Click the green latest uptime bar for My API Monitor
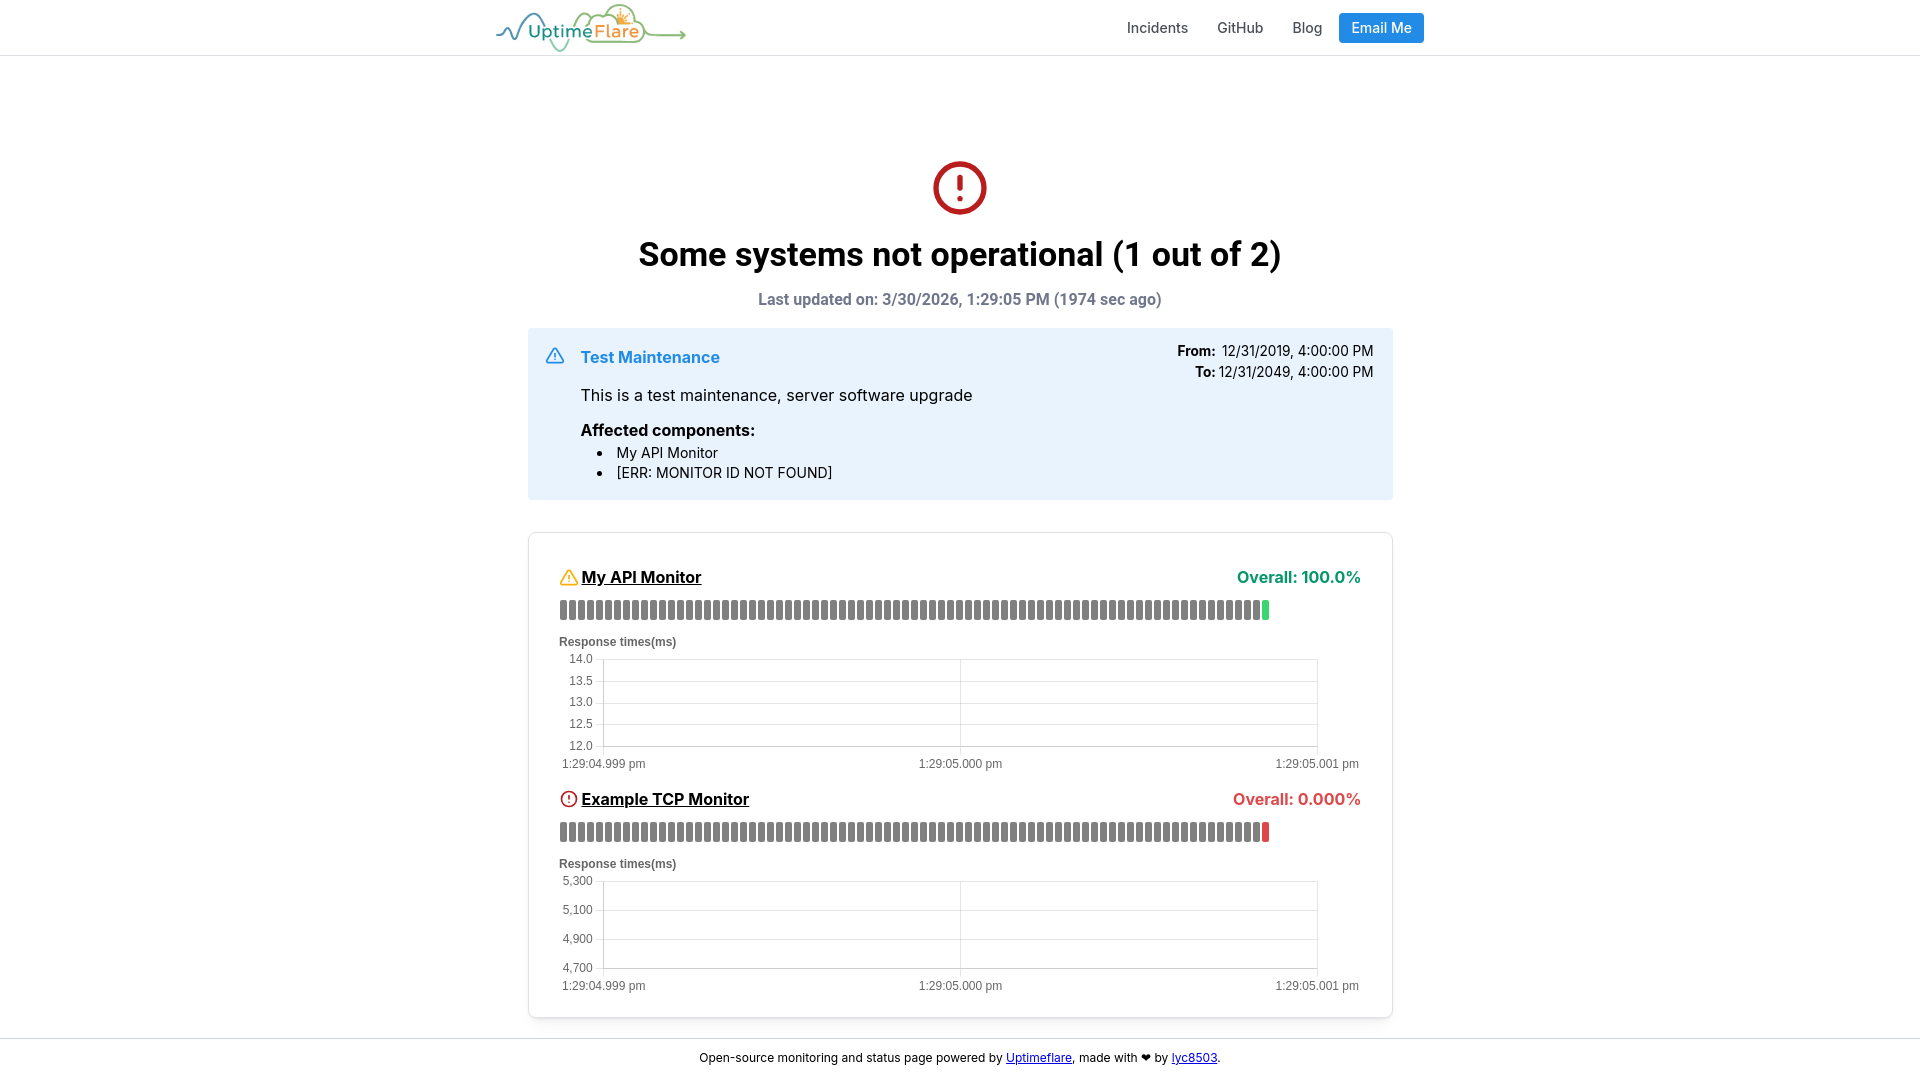The width and height of the screenshot is (1920, 1080). (x=1265, y=610)
